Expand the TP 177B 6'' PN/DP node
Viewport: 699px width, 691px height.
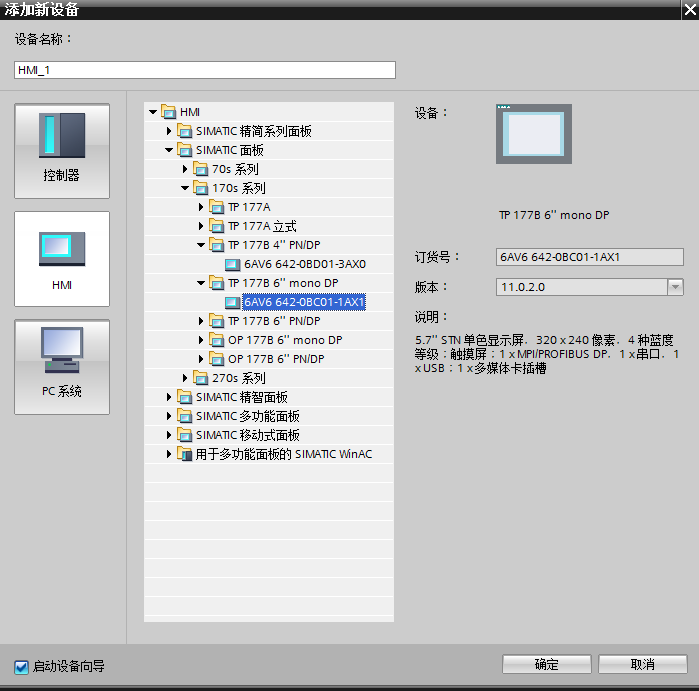[201, 321]
